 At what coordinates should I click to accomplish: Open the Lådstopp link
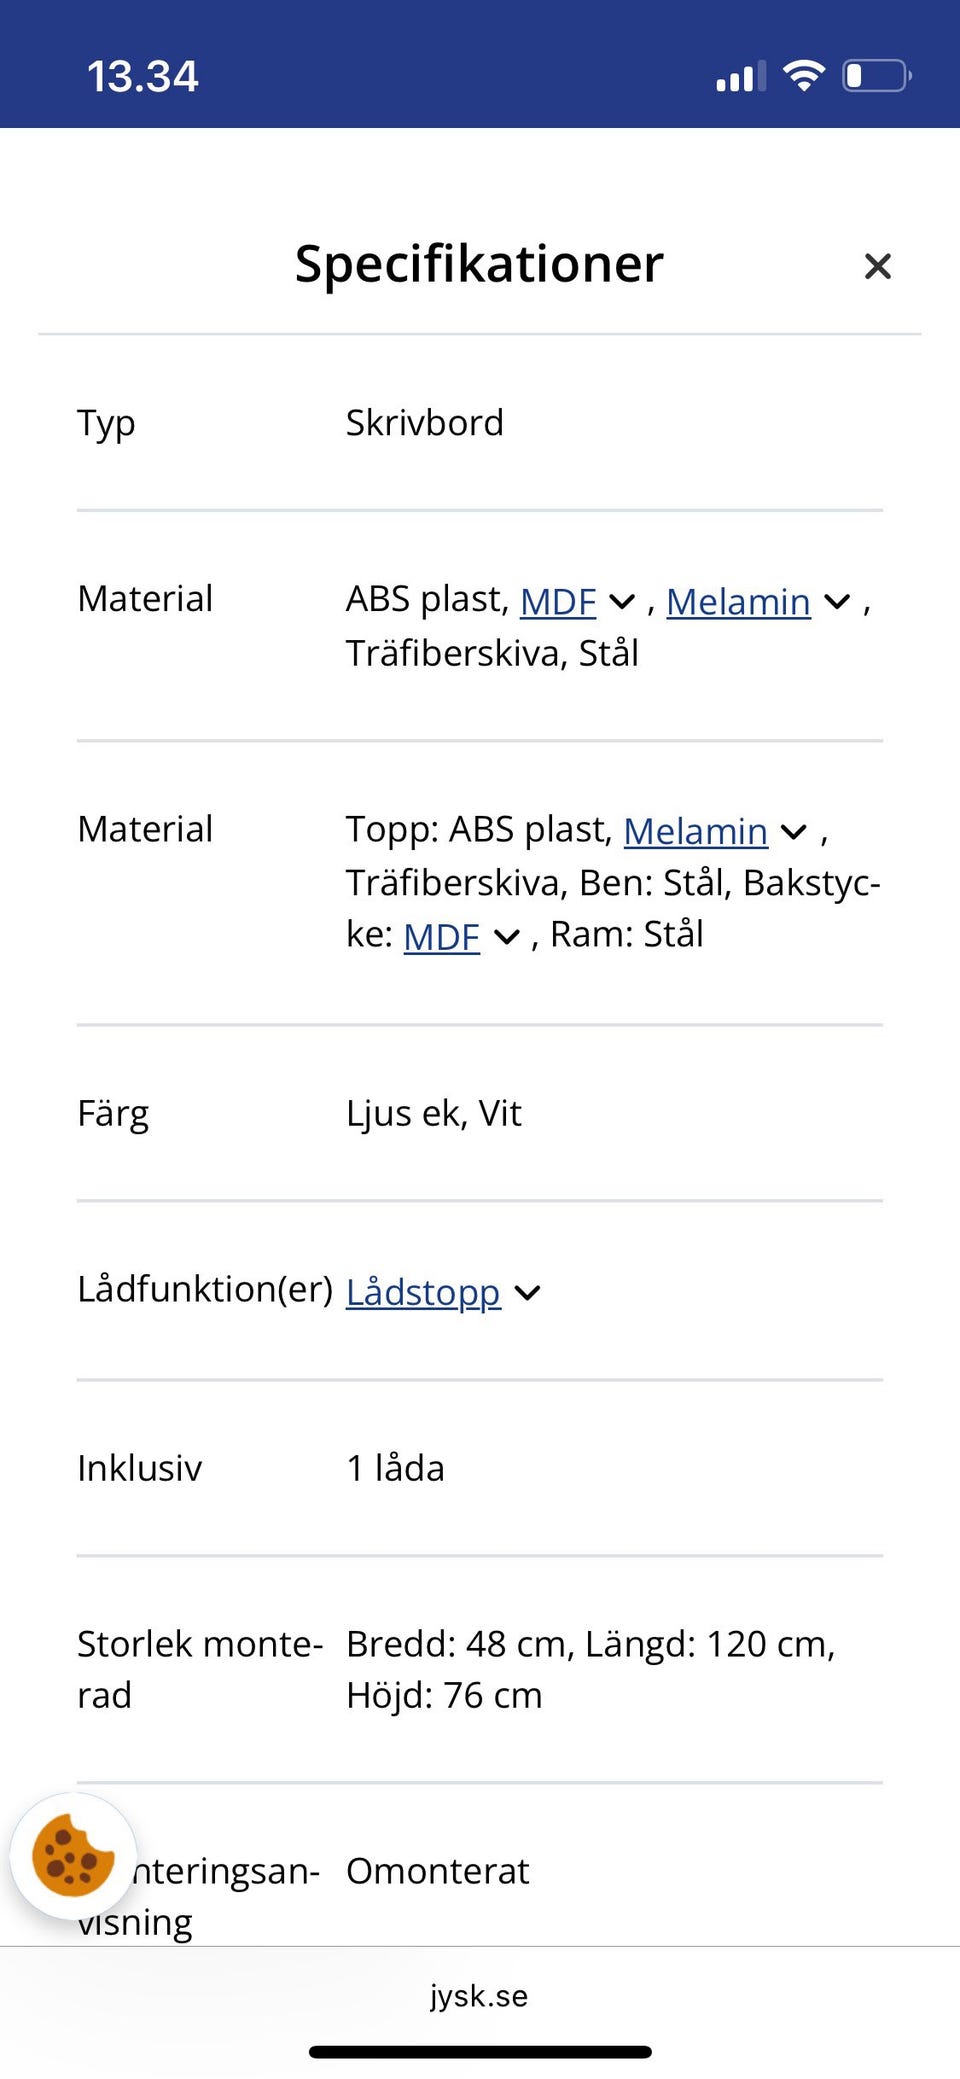tap(423, 1291)
